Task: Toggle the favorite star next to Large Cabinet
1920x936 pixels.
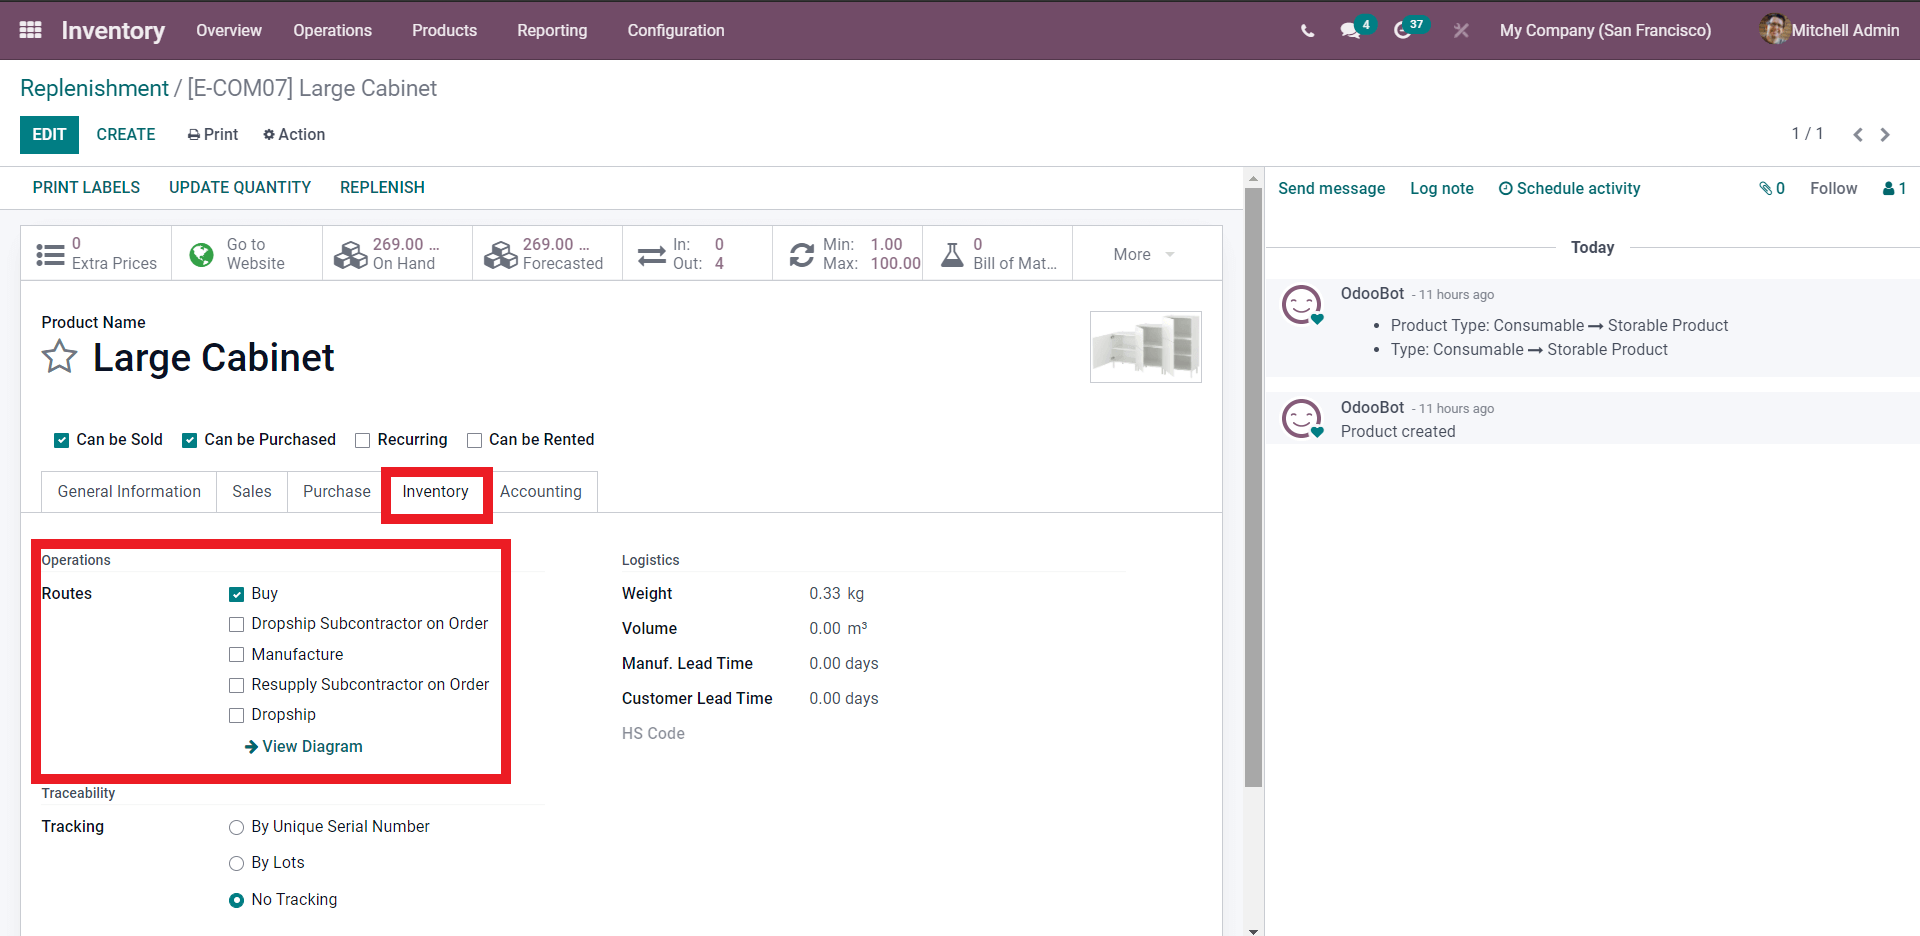Action: point(59,356)
